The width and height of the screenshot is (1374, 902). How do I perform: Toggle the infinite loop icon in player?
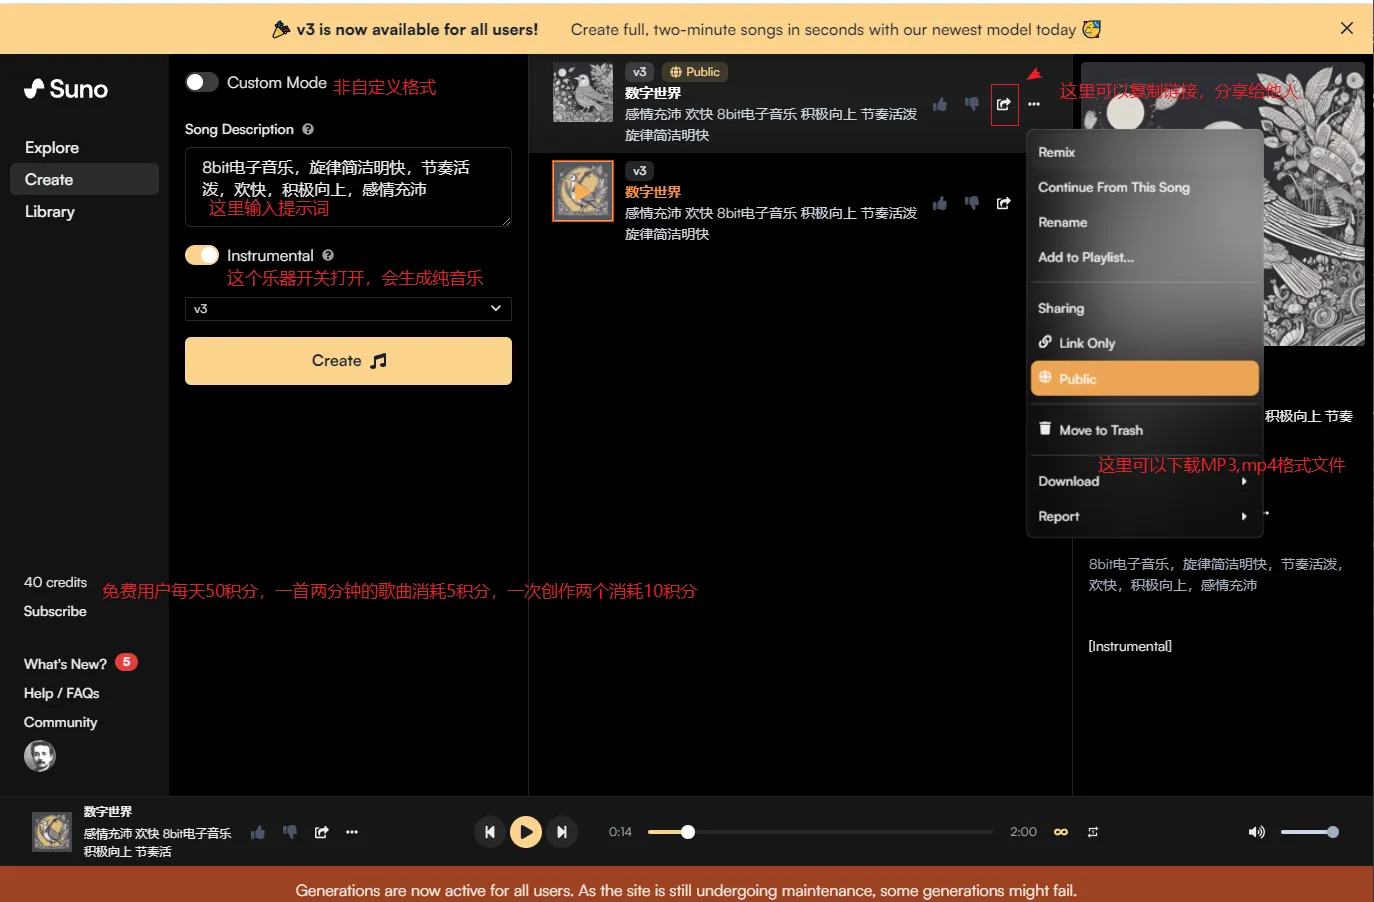tap(1061, 832)
